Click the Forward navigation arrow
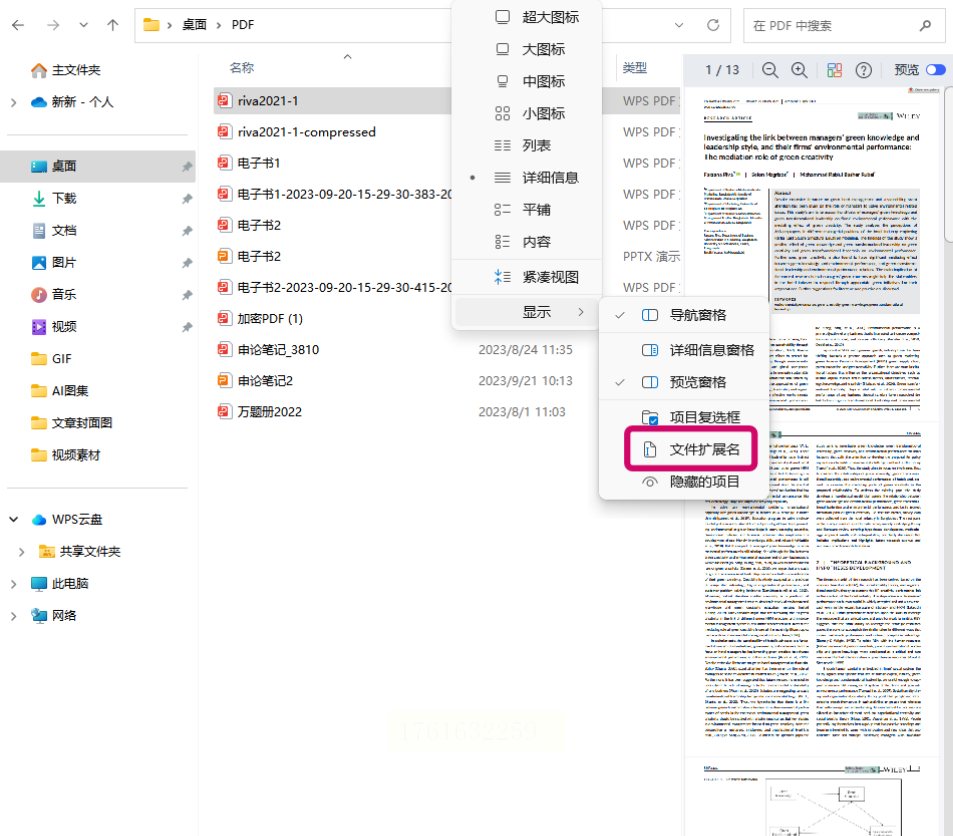 click(x=53, y=25)
